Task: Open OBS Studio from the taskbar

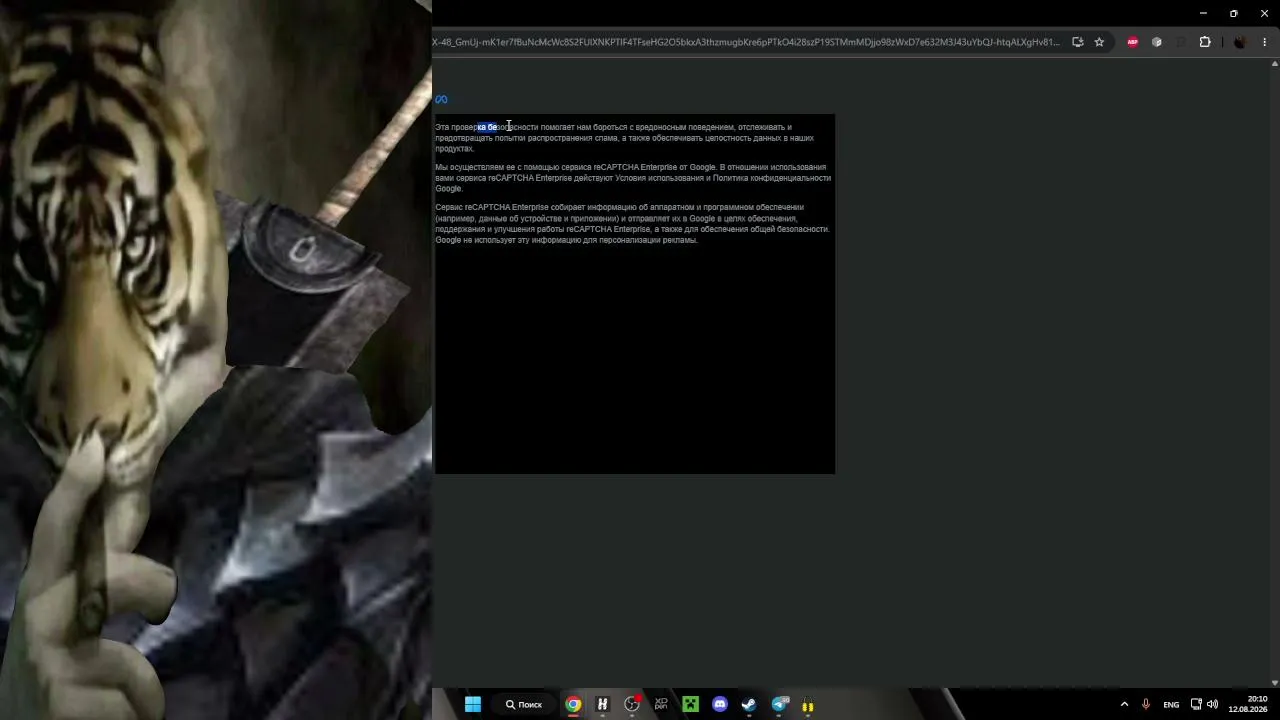Action: pos(632,704)
